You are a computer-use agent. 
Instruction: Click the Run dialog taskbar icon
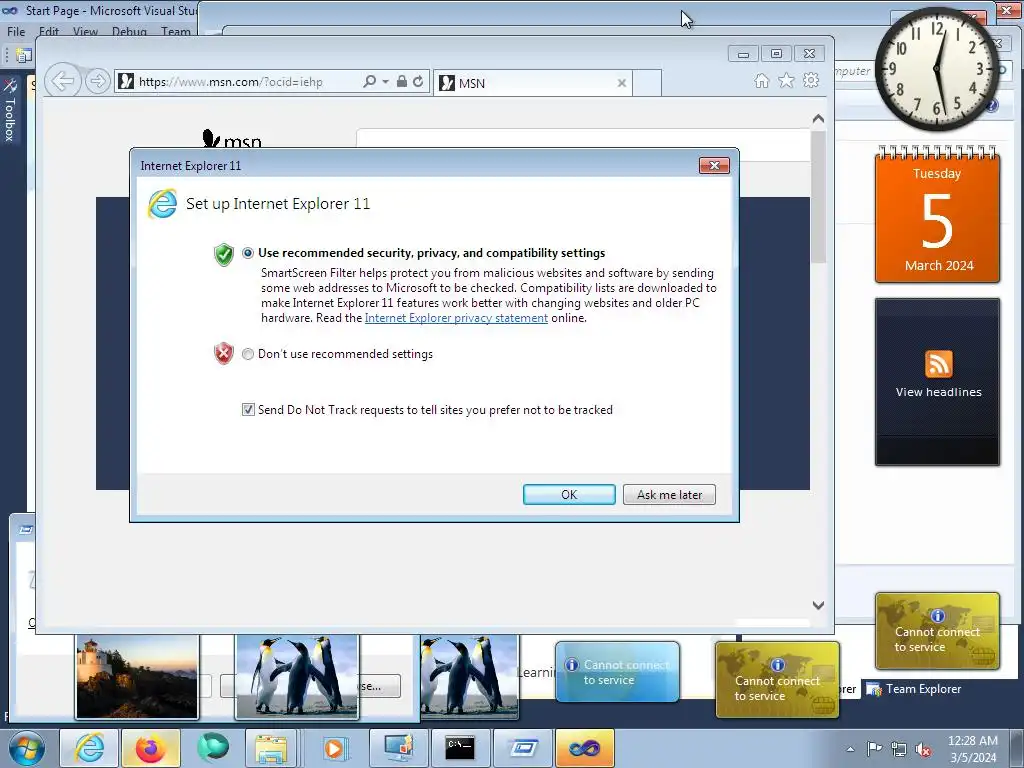coord(522,748)
